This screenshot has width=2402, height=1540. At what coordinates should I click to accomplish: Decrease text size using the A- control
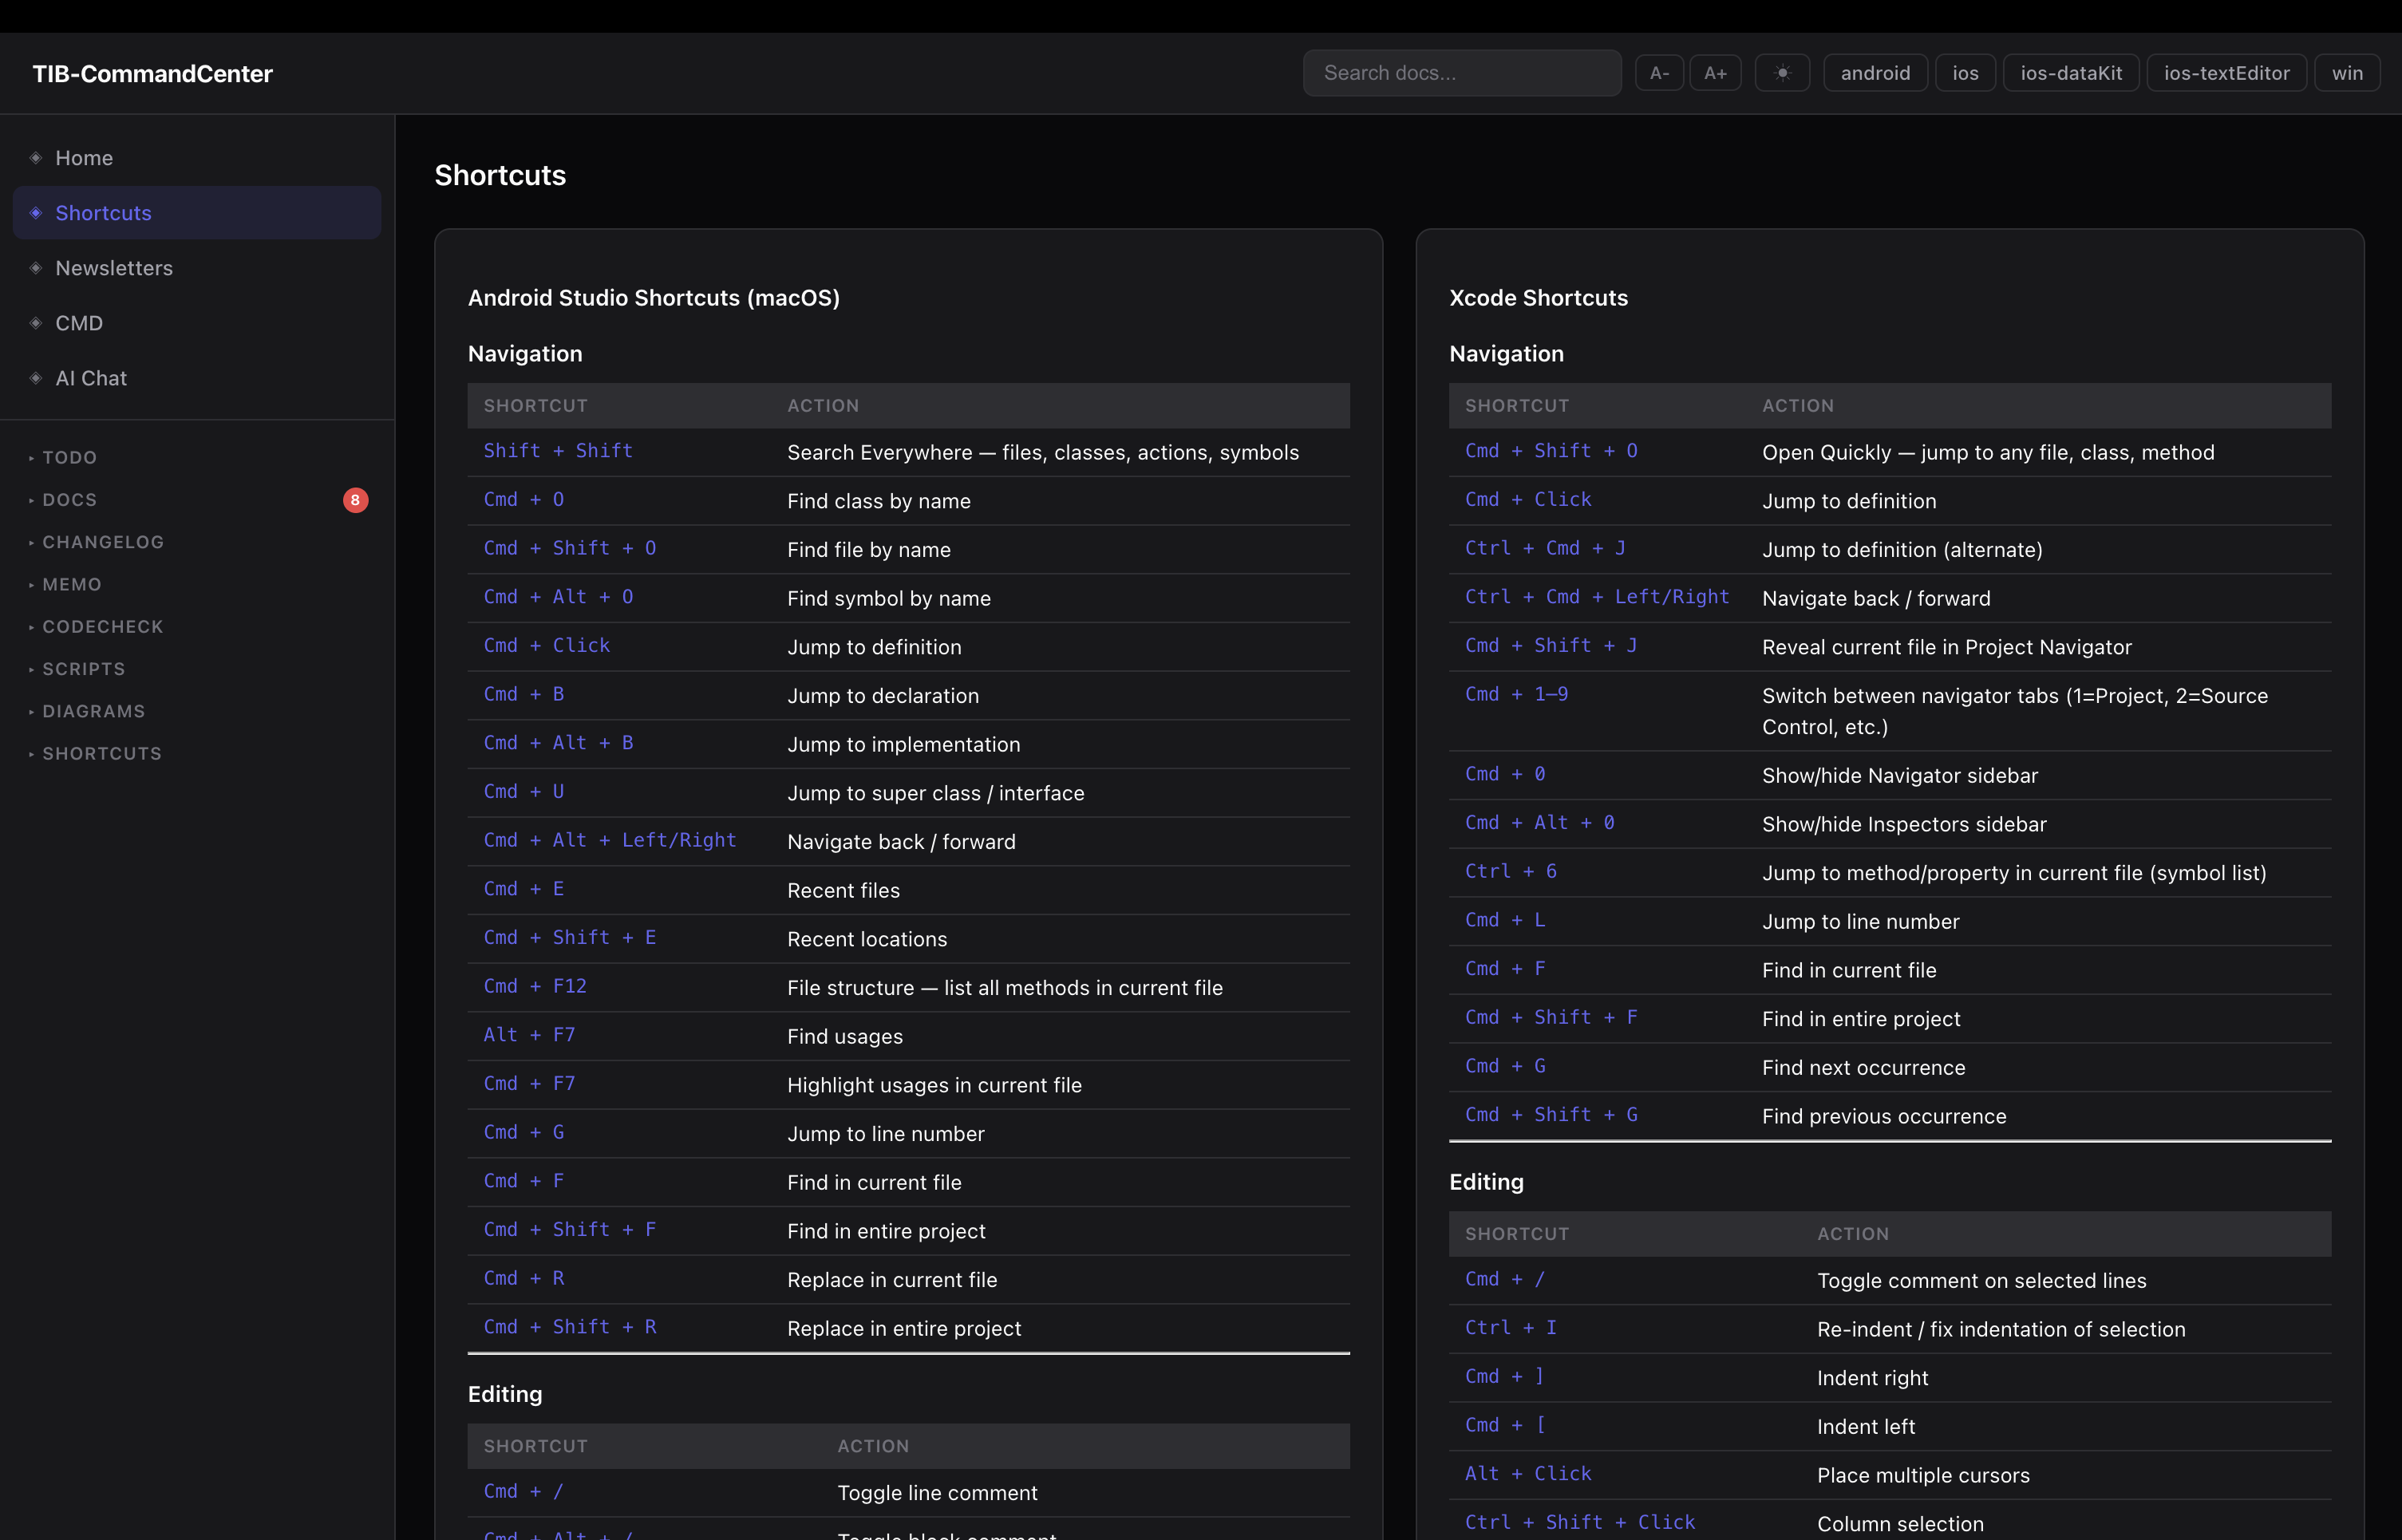click(x=1660, y=72)
